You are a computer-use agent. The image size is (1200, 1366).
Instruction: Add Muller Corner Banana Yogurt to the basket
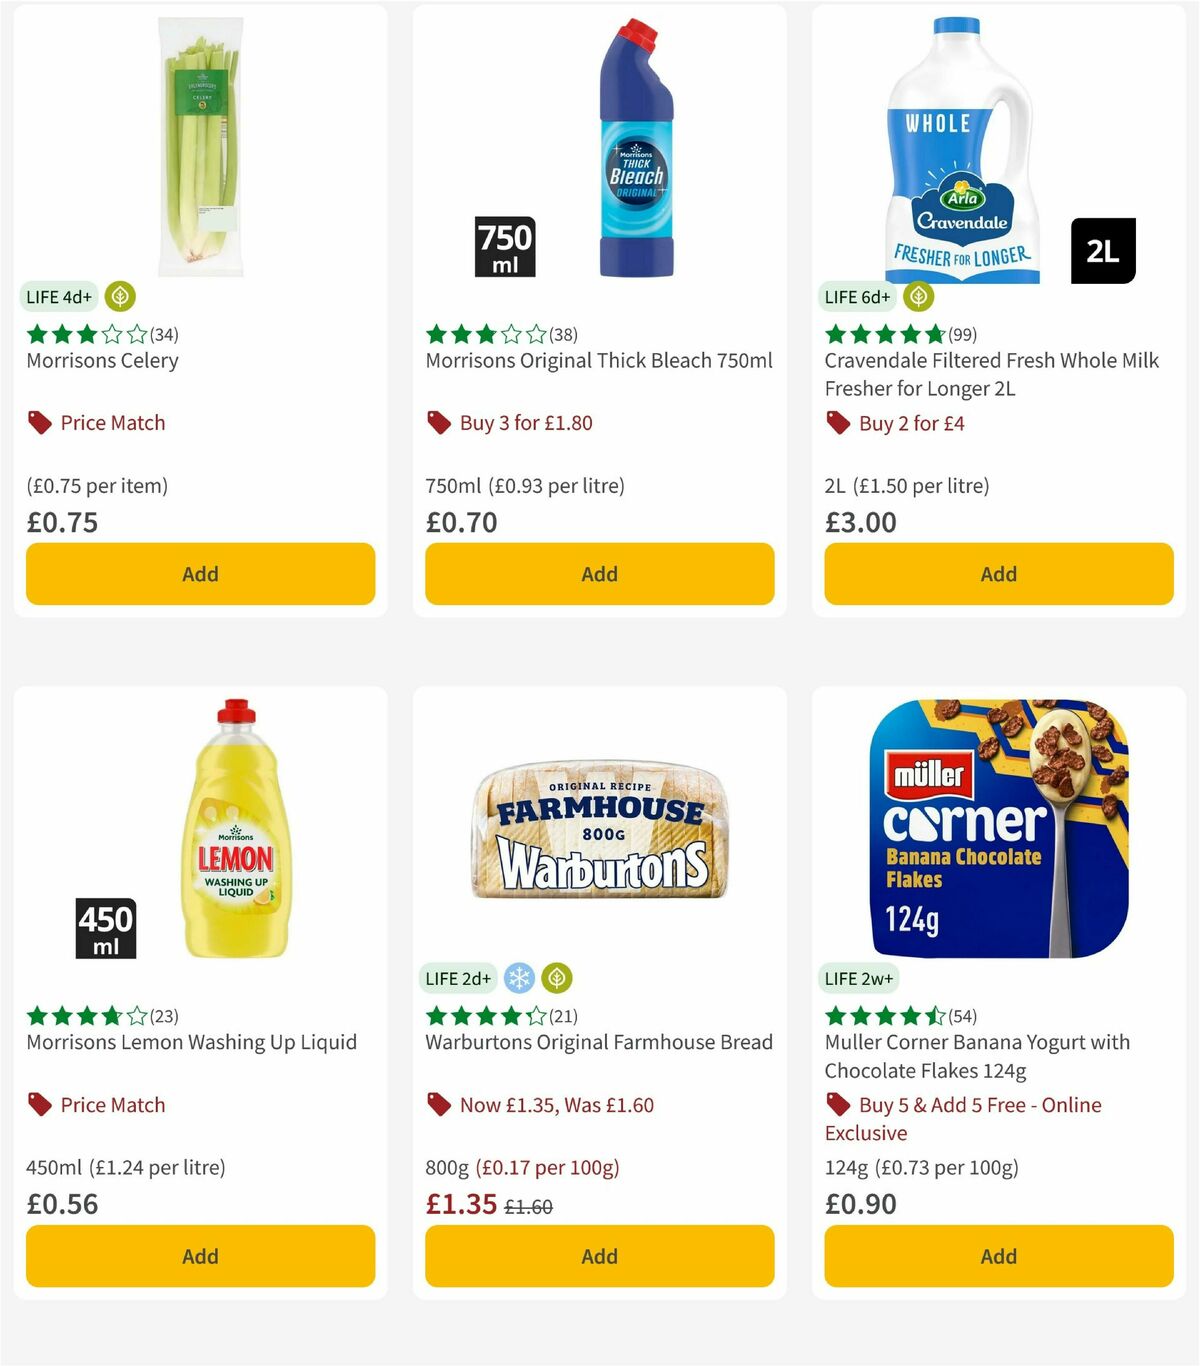click(x=998, y=1256)
